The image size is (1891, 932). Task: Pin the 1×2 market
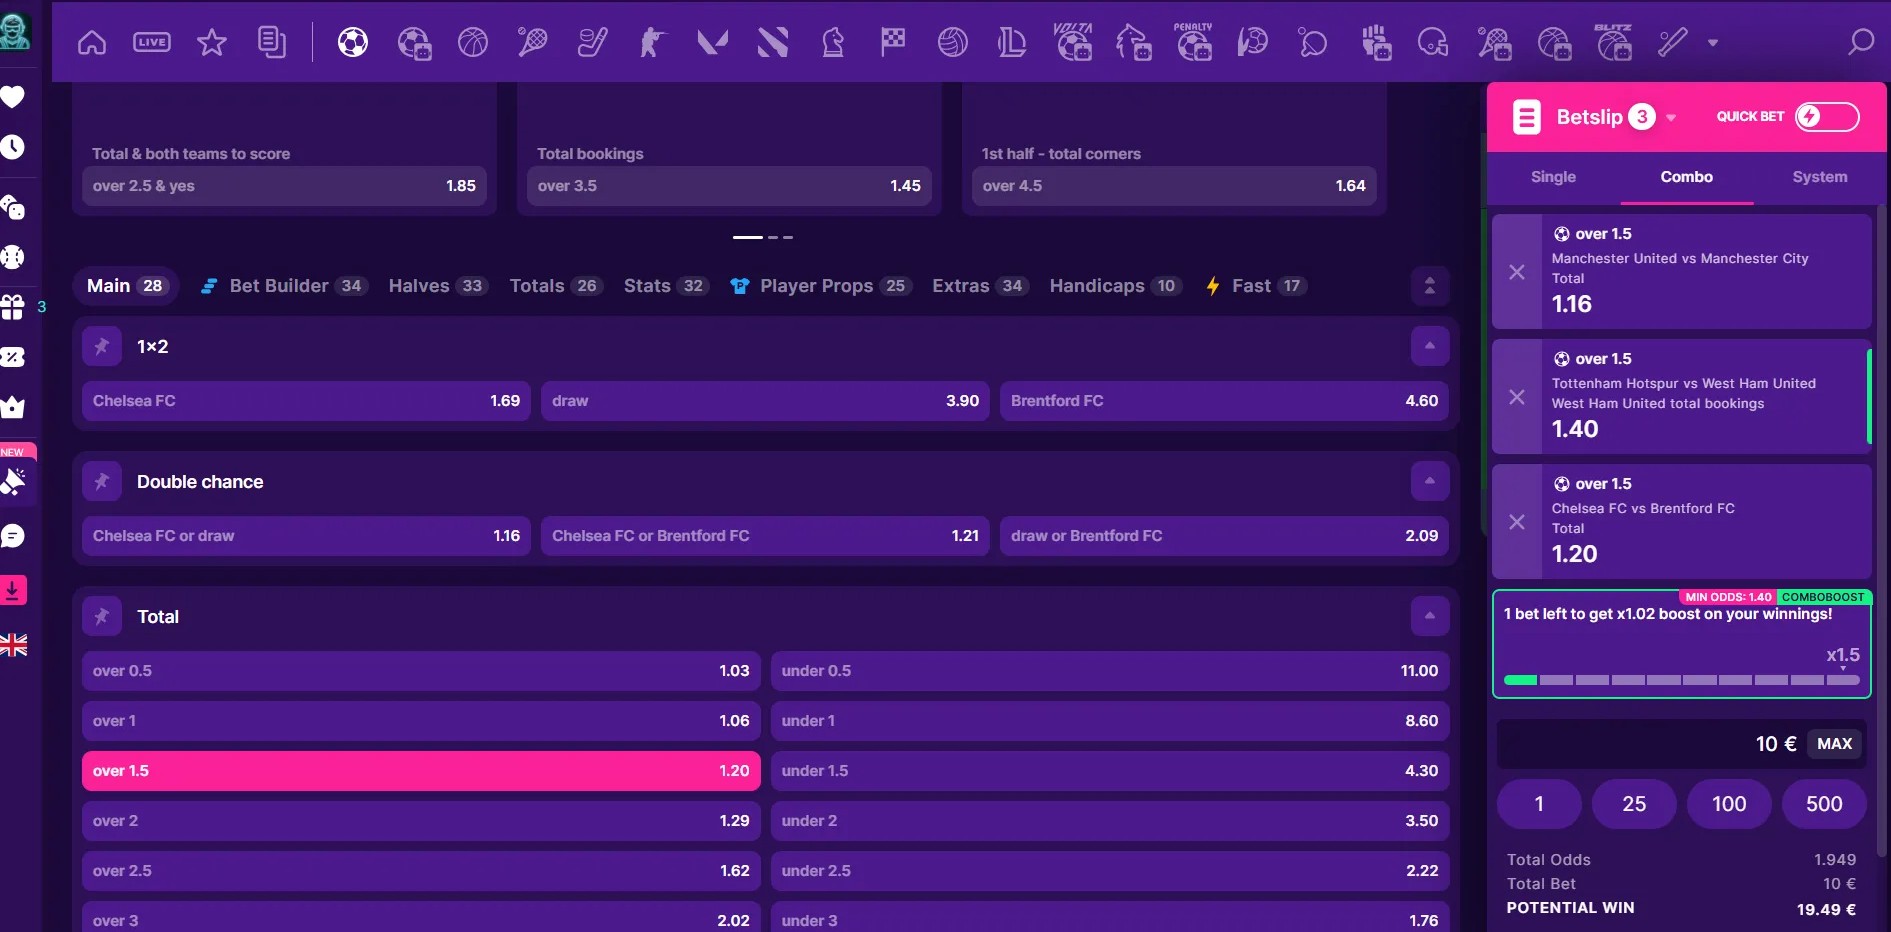tap(102, 346)
